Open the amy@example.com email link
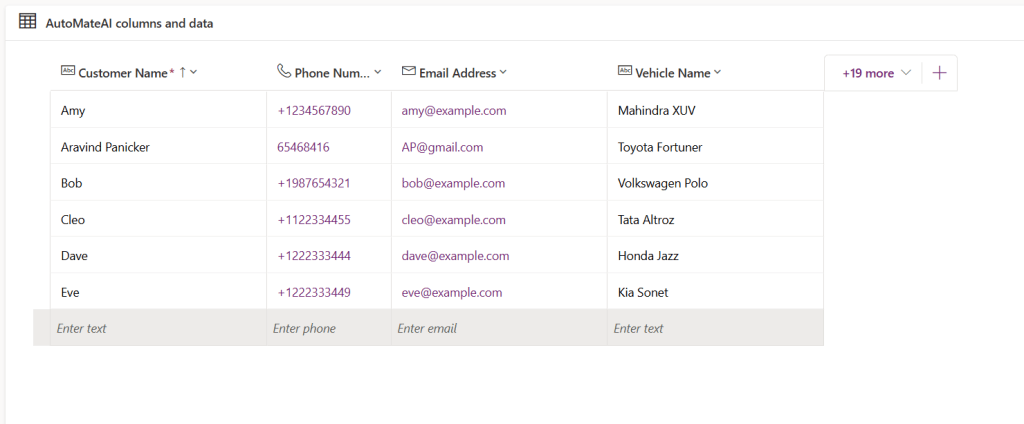Screen dimensions: 1024x424 pos(454,110)
